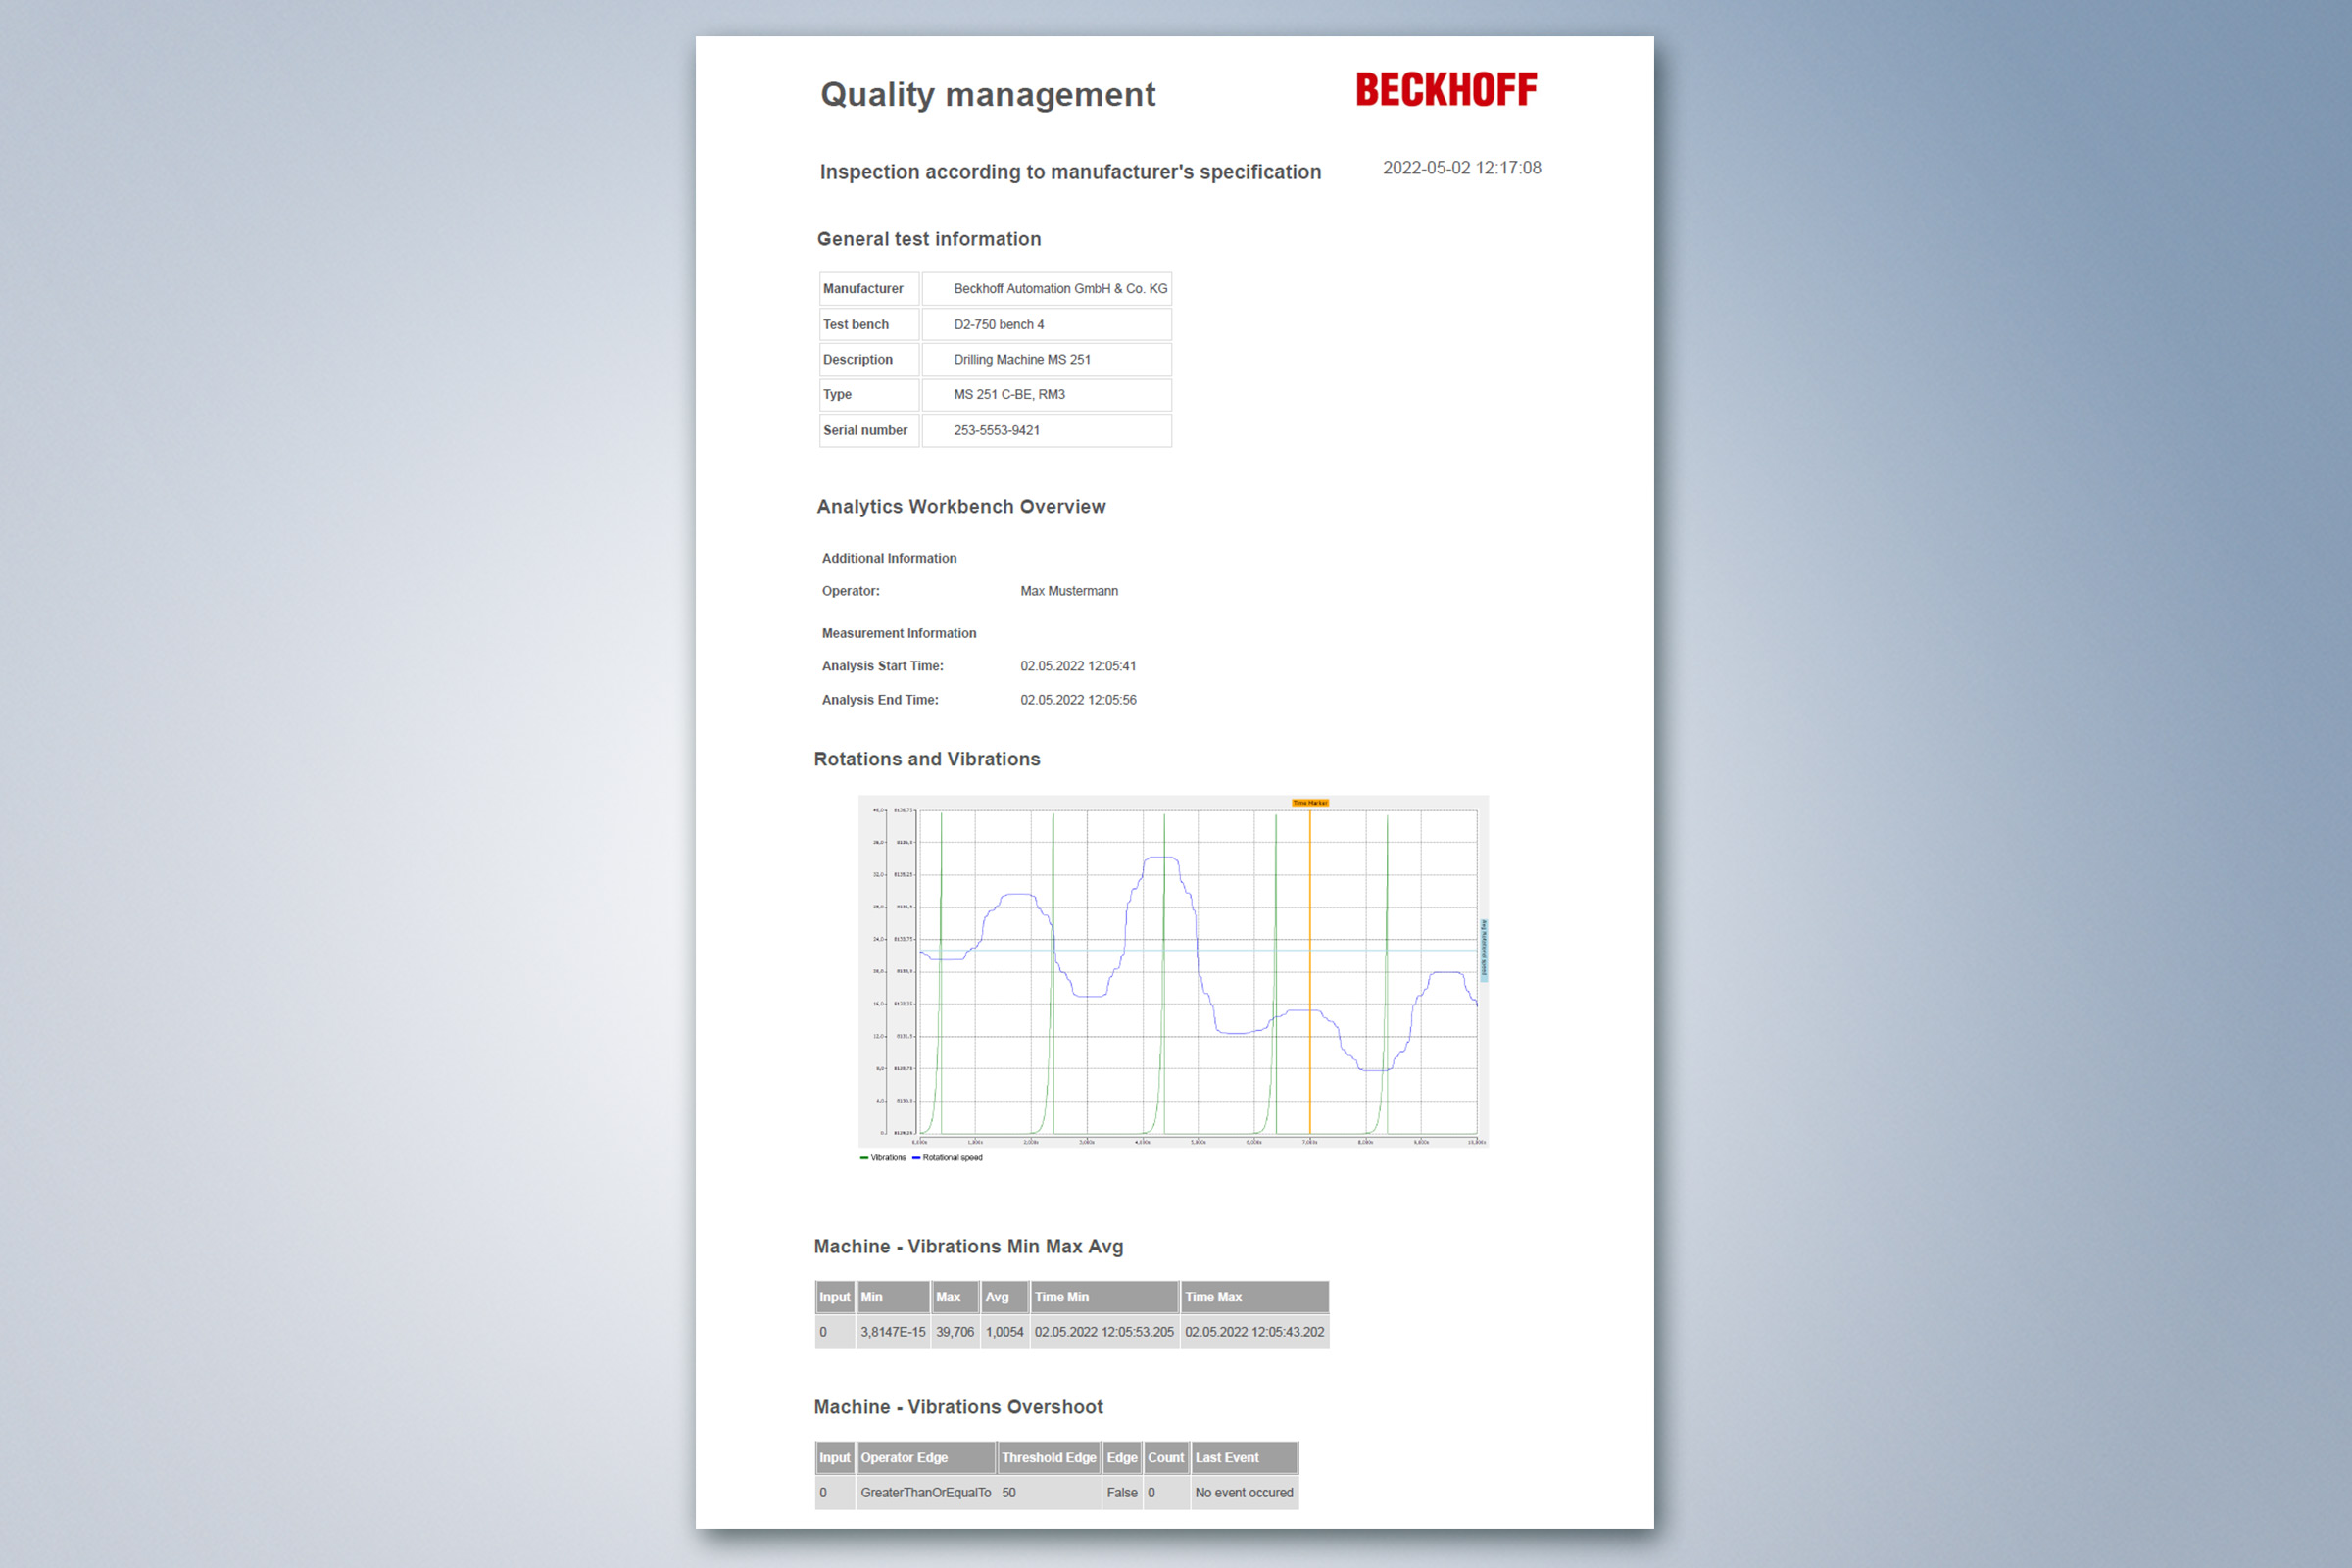Viewport: 2352px width, 1568px height.
Task: Click the GreaterThanOrEqualTo operator cell
Action: (x=925, y=1493)
